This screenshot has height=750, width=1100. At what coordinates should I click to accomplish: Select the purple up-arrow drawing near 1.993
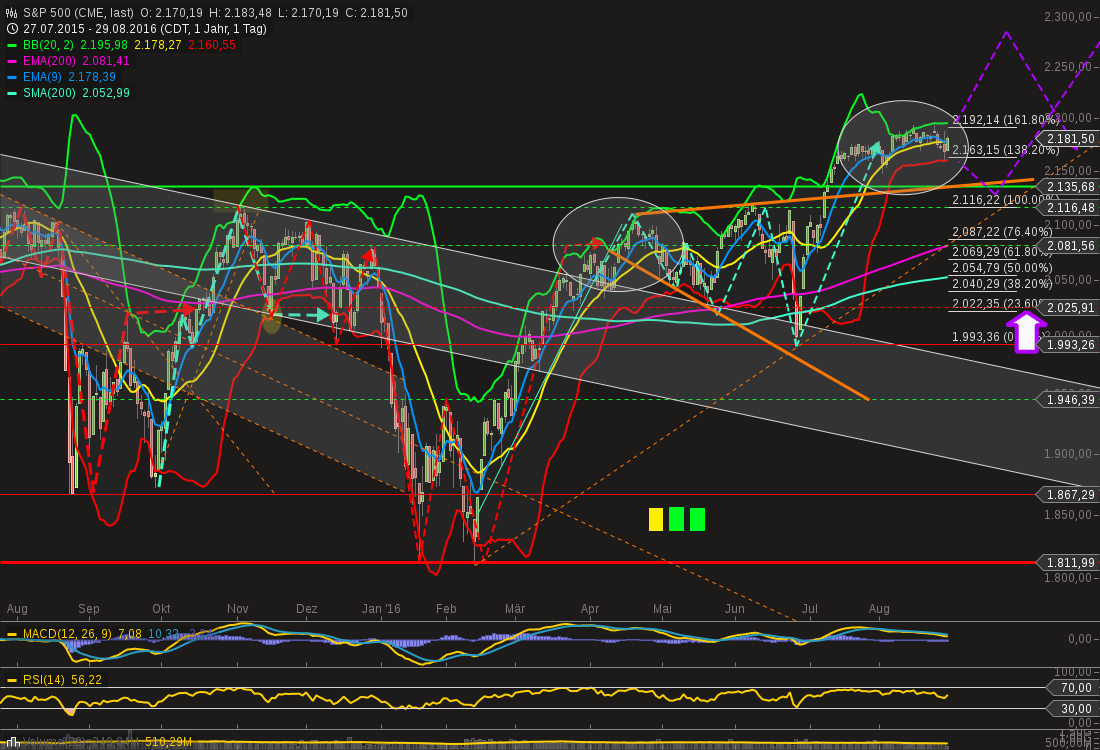(x=1026, y=332)
